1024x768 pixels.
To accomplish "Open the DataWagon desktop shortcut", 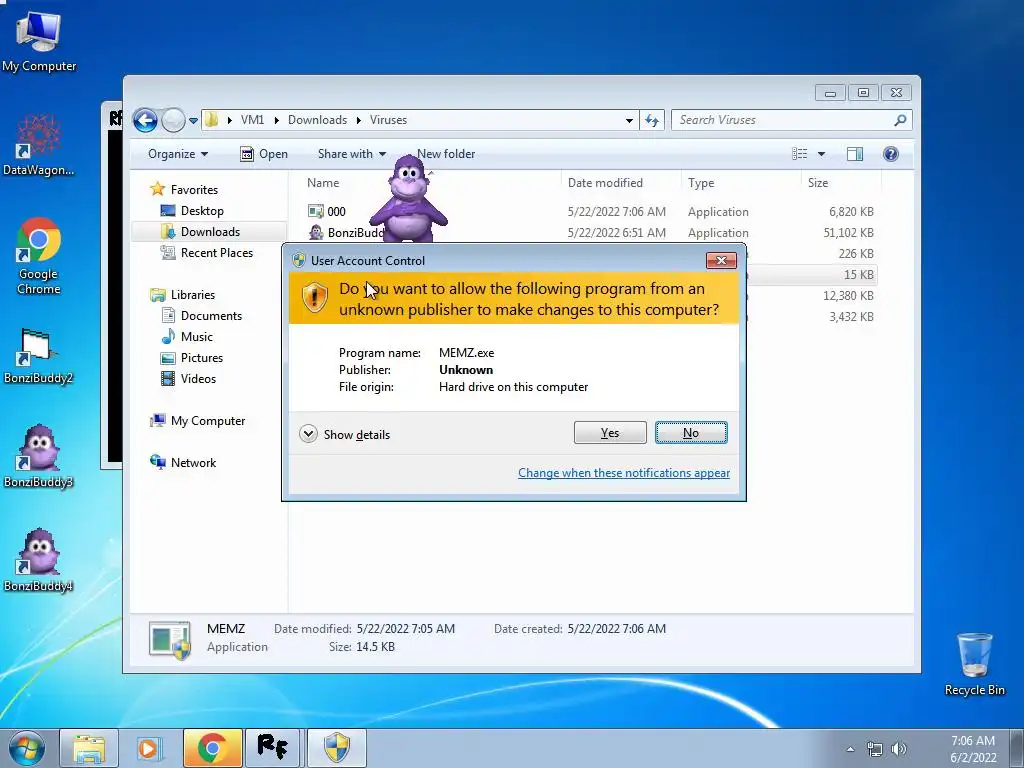I will (39, 145).
